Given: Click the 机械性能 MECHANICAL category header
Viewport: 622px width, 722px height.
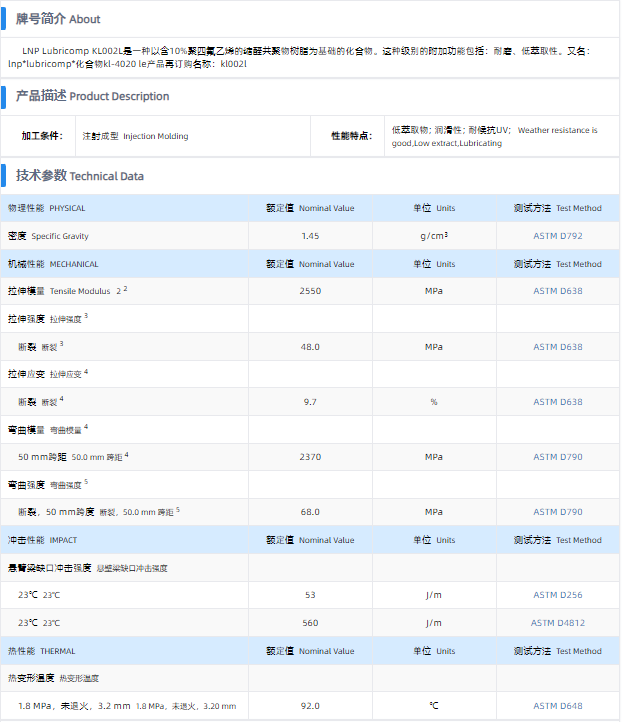Looking at the screenshot, I should click(53, 264).
